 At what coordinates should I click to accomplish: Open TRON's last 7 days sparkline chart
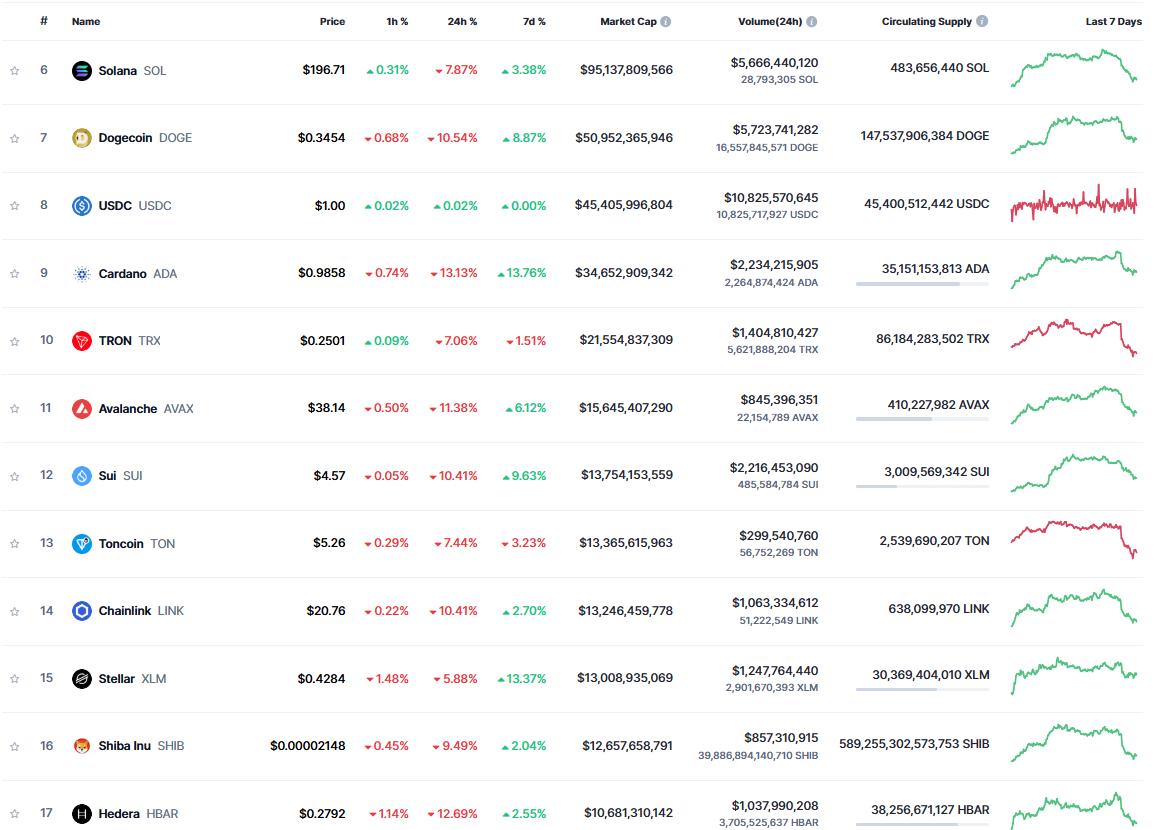pyautogui.click(x=1074, y=338)
